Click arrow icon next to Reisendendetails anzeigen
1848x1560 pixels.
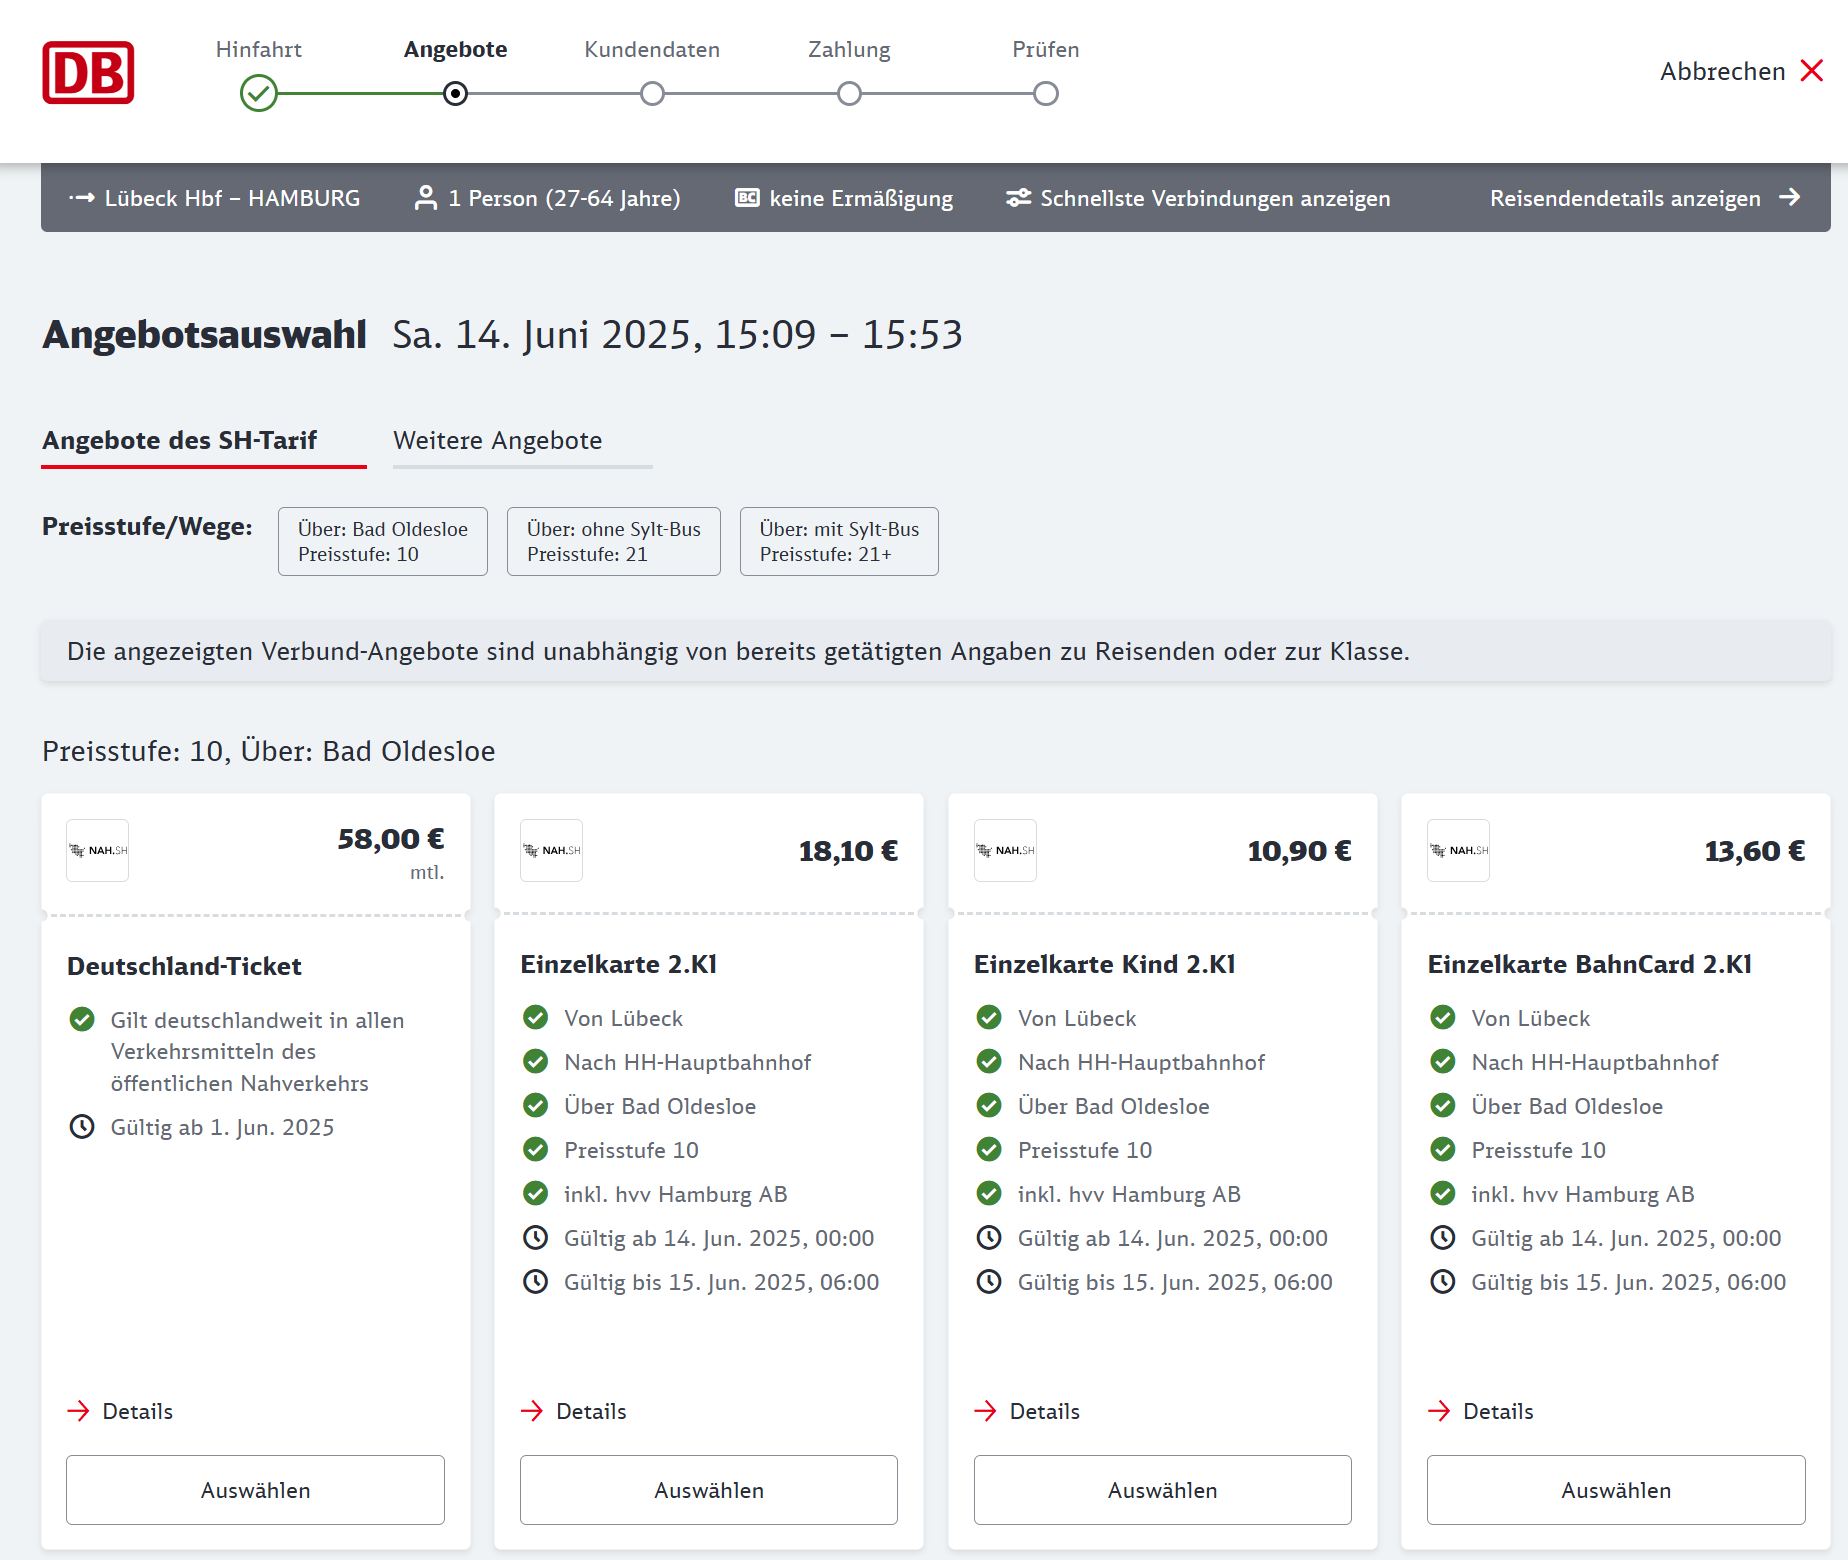point(1790,198)
